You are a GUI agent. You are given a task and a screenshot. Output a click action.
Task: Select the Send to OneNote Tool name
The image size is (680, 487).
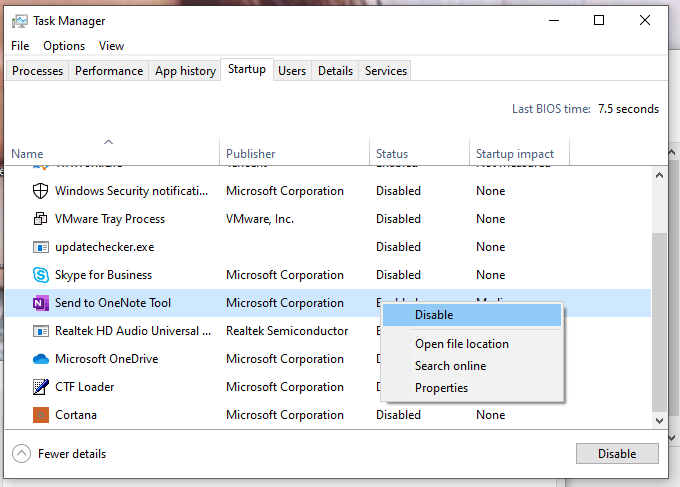point(113,303)
